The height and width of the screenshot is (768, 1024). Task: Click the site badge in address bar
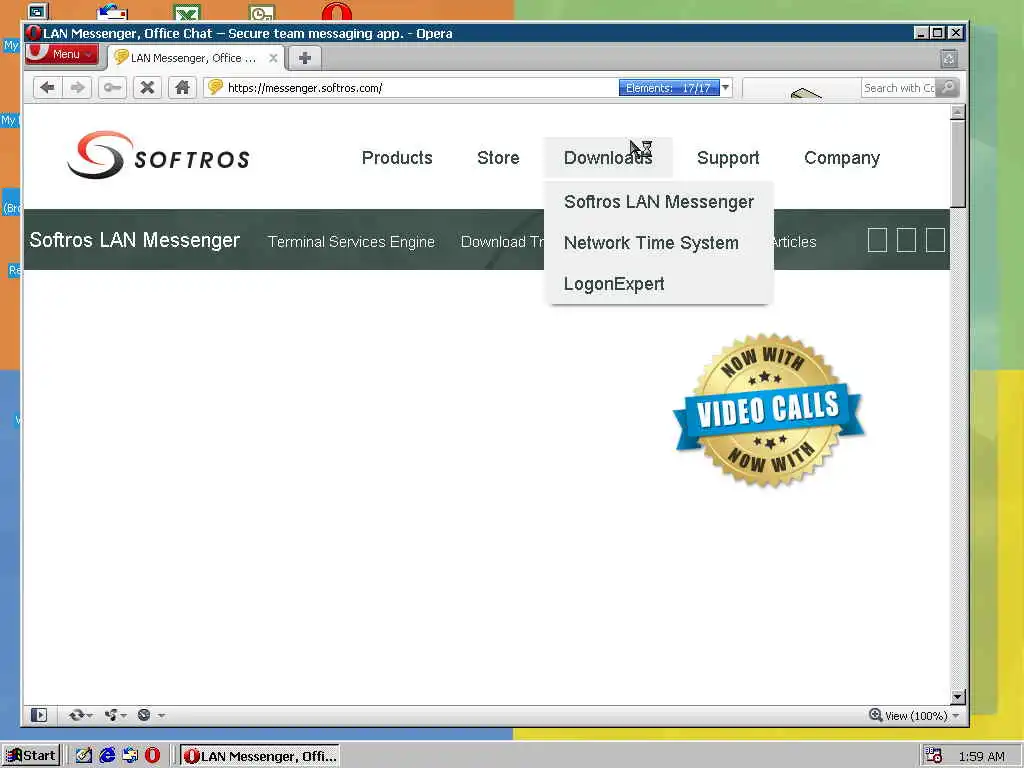216,87
